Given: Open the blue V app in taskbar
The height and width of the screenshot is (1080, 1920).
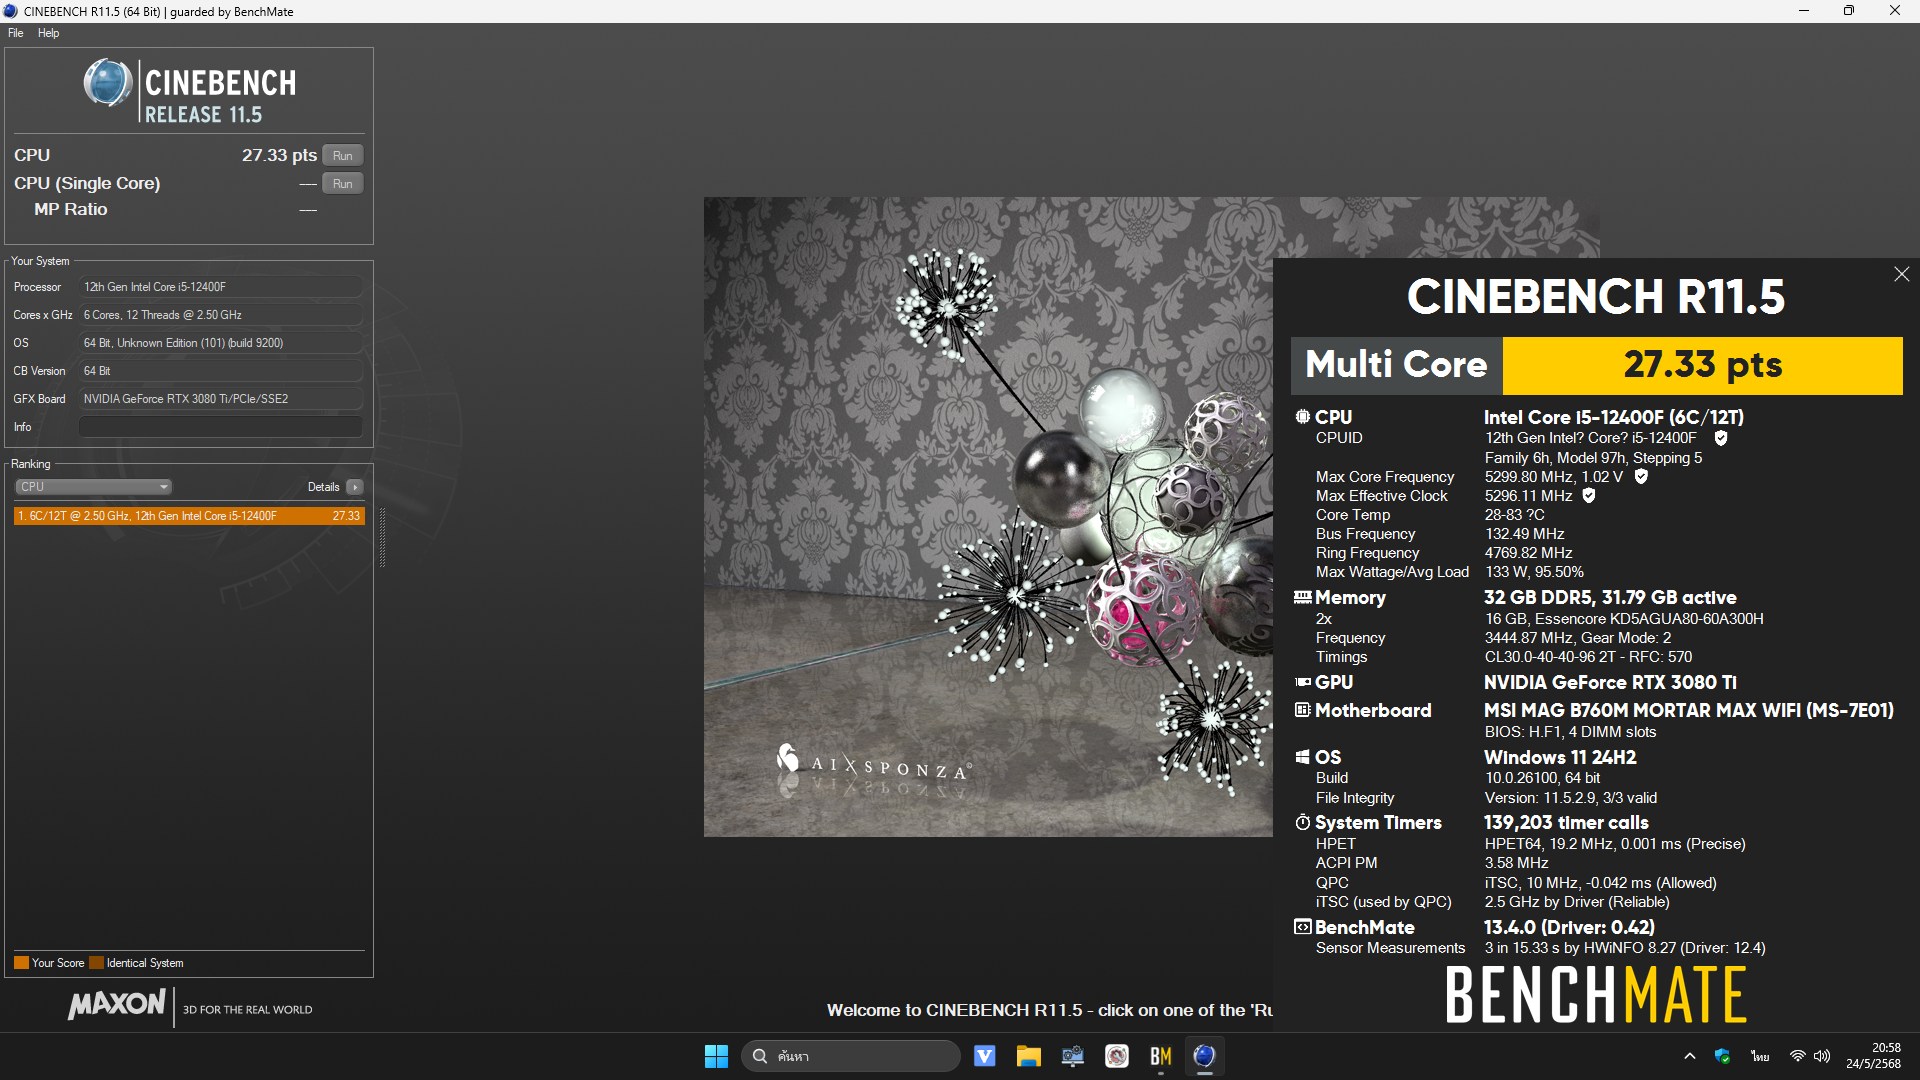Looking at the screenshot, I should [985, 1056].
